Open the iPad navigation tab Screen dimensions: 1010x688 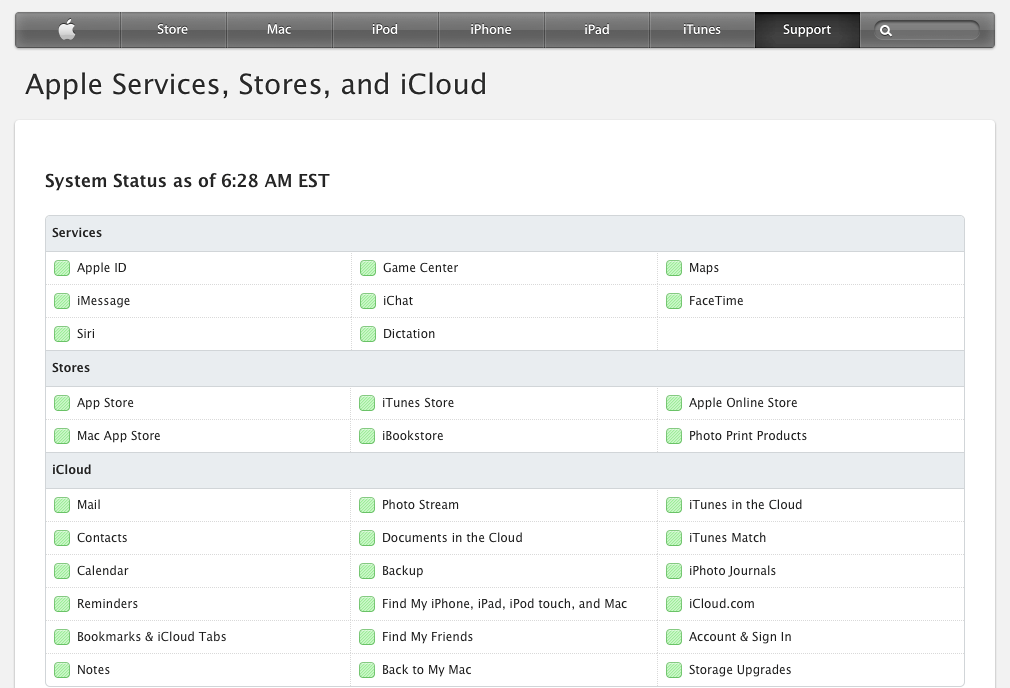tap(596, 30)
